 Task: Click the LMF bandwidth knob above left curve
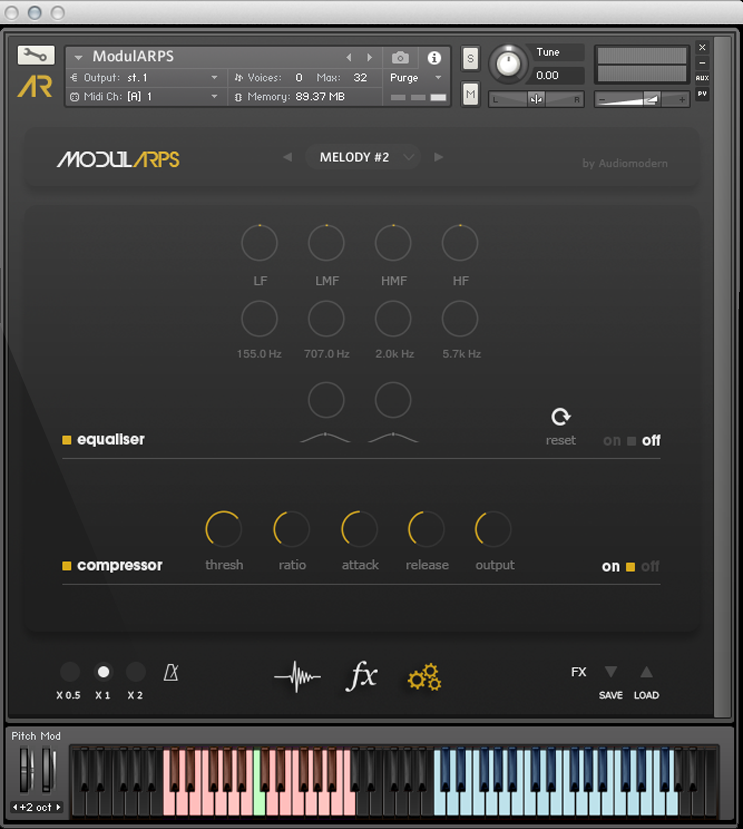tap(326, 400)
